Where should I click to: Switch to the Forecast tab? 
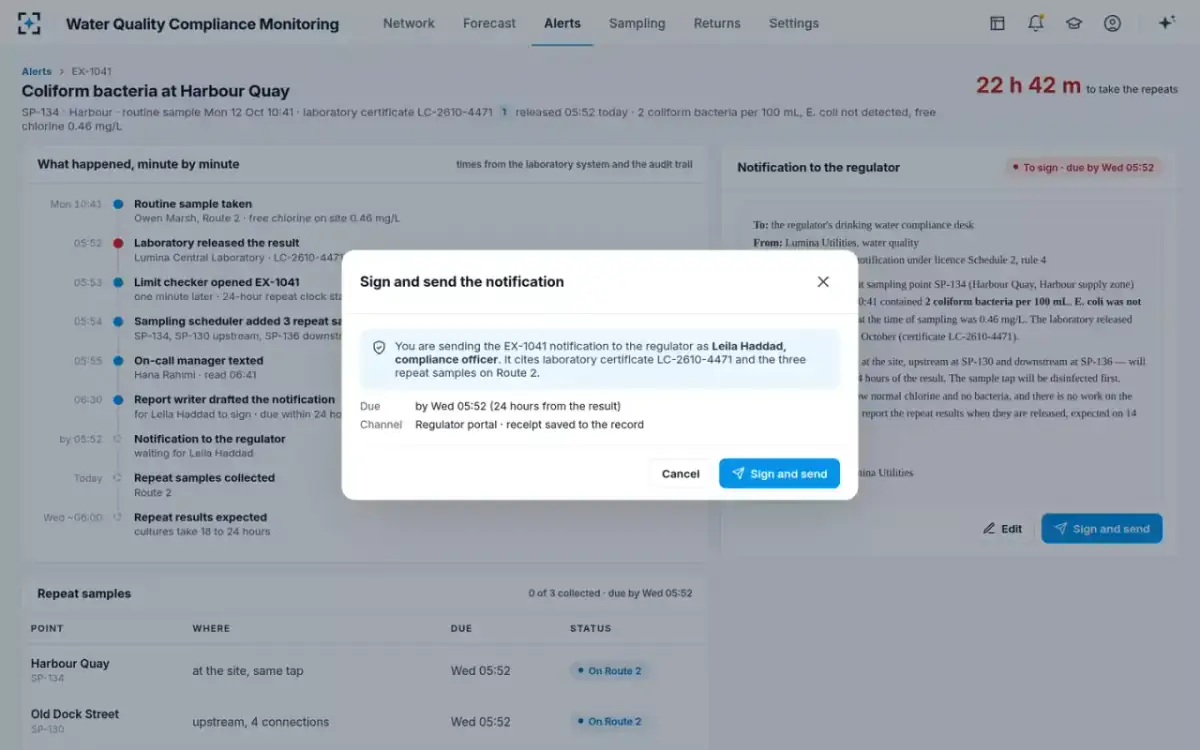489,23
